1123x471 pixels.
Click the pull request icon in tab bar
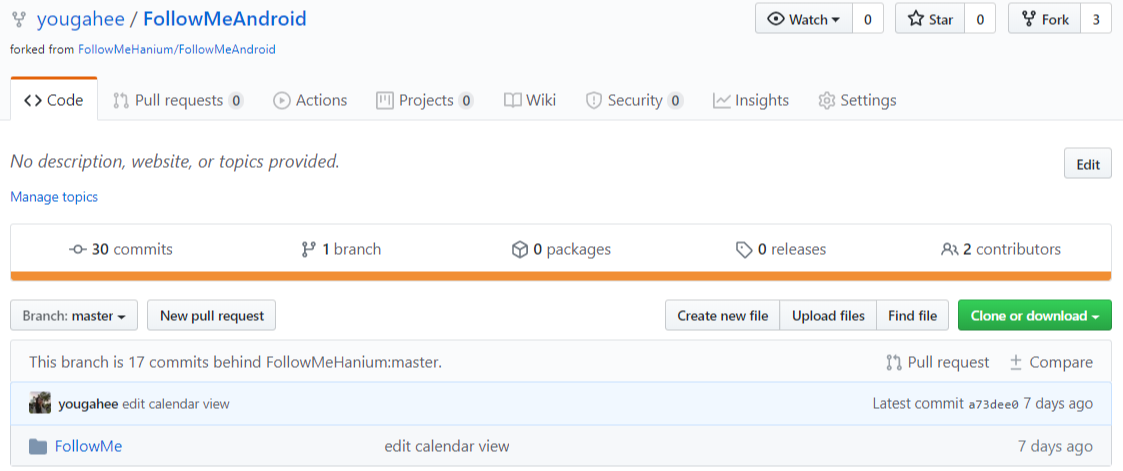click(x=121, y=100)
